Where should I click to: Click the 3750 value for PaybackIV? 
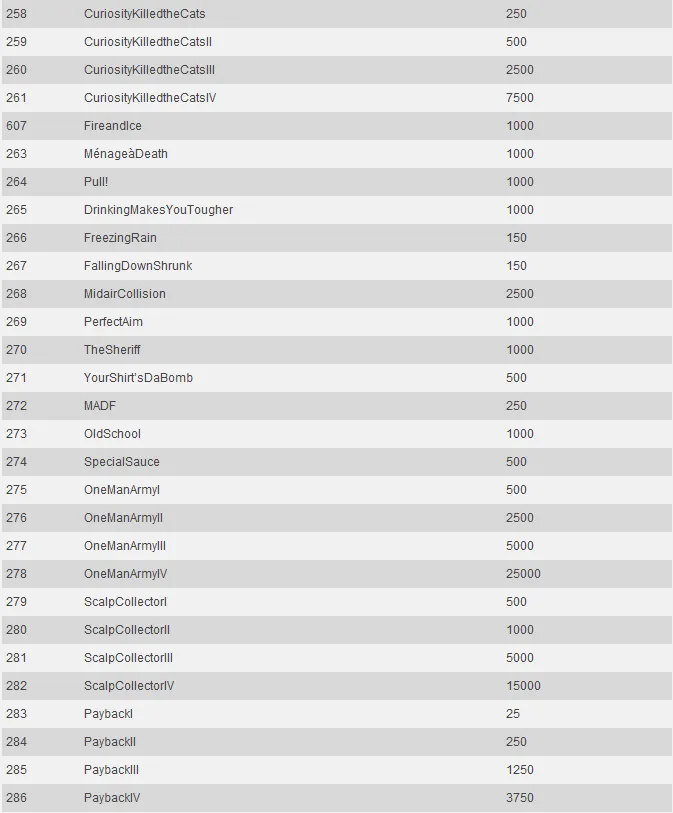(x=520, y=798)
